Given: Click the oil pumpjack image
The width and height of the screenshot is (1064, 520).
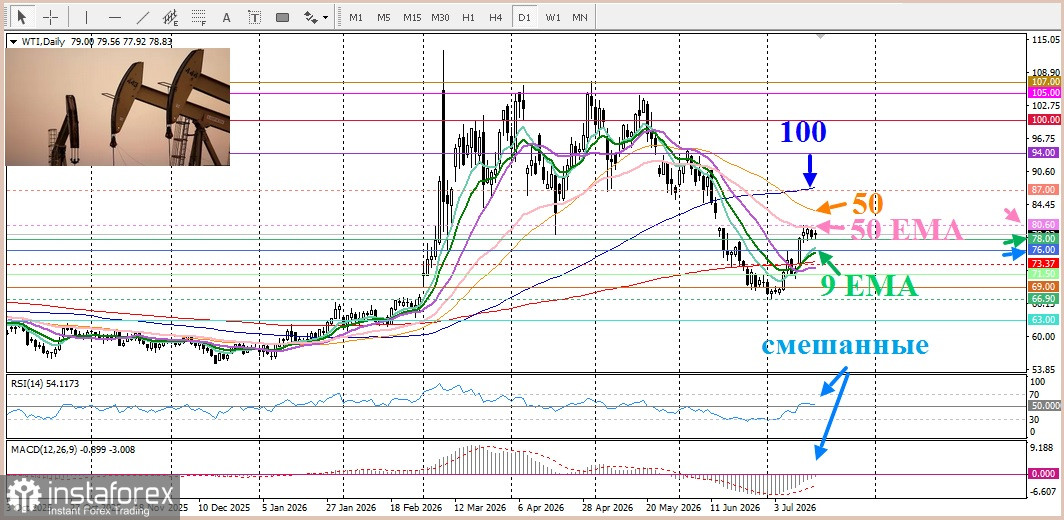Looking at the screenshot, I should [117, 107].
